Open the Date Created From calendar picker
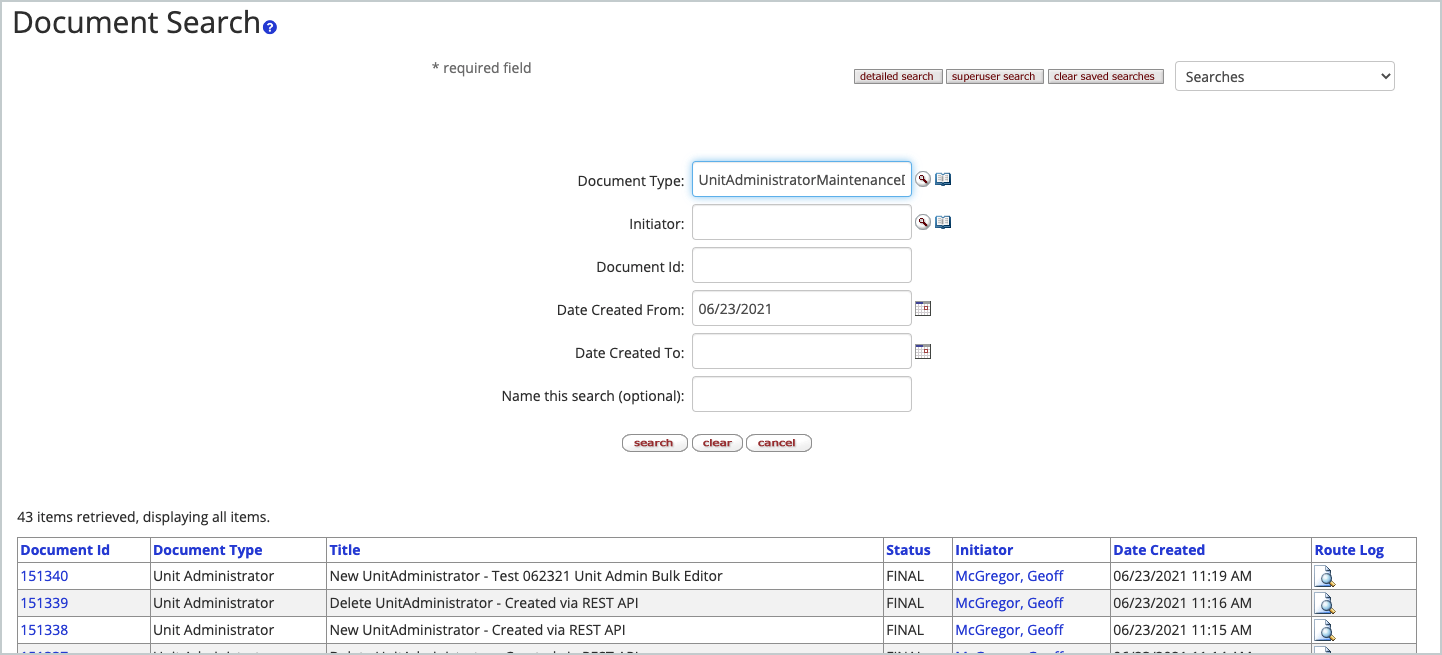1442x655 pixels. 922,307
